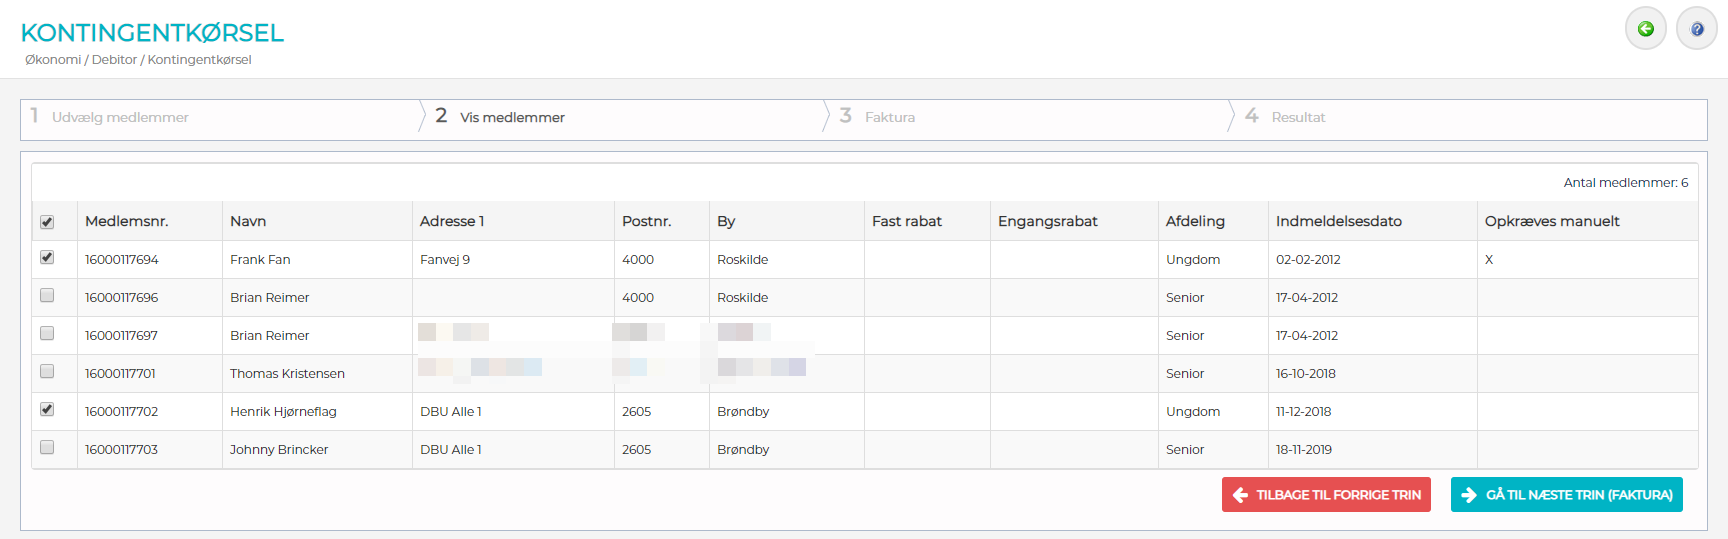Click the Indmeldelsesdato column header
Screen dimensions: 1728x539
1338,221
